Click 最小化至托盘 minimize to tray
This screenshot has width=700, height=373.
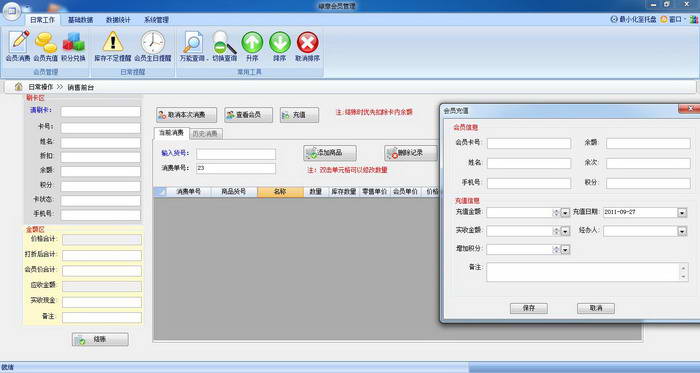[633, 19]
